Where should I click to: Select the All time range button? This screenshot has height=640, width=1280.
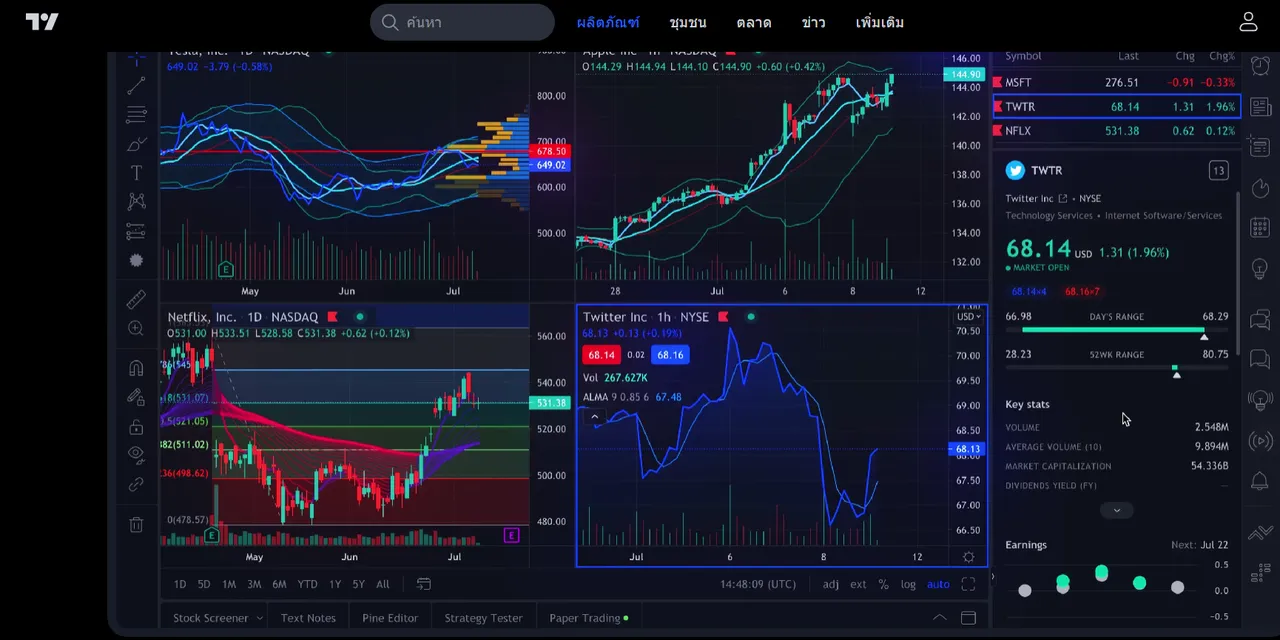382,584
